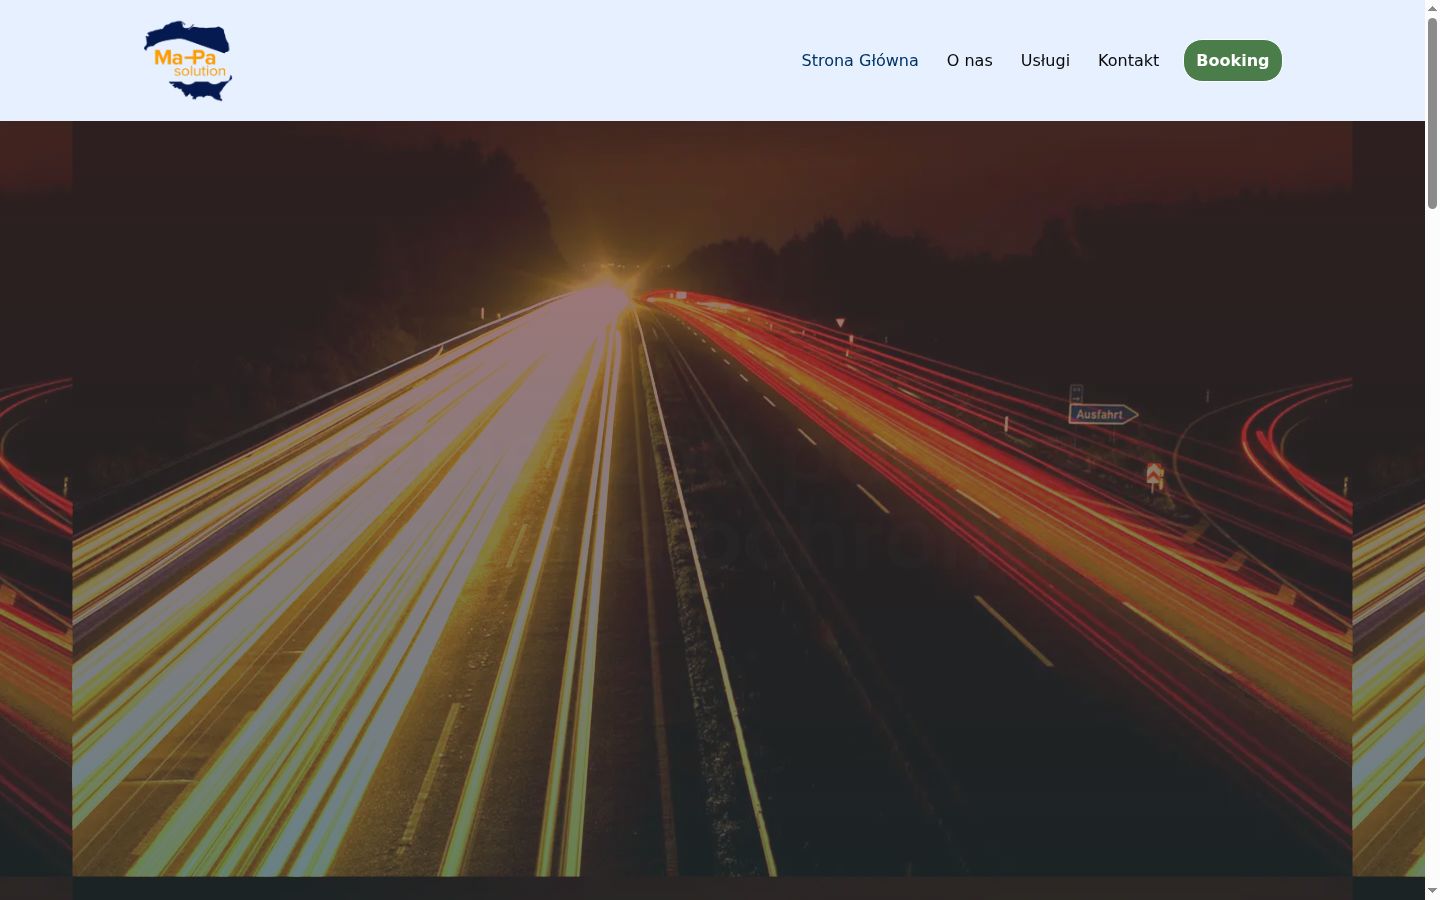Open the Strona Główna page
Image resolution: width=1440 pixels, height=900 pixels.
point(860,61)
